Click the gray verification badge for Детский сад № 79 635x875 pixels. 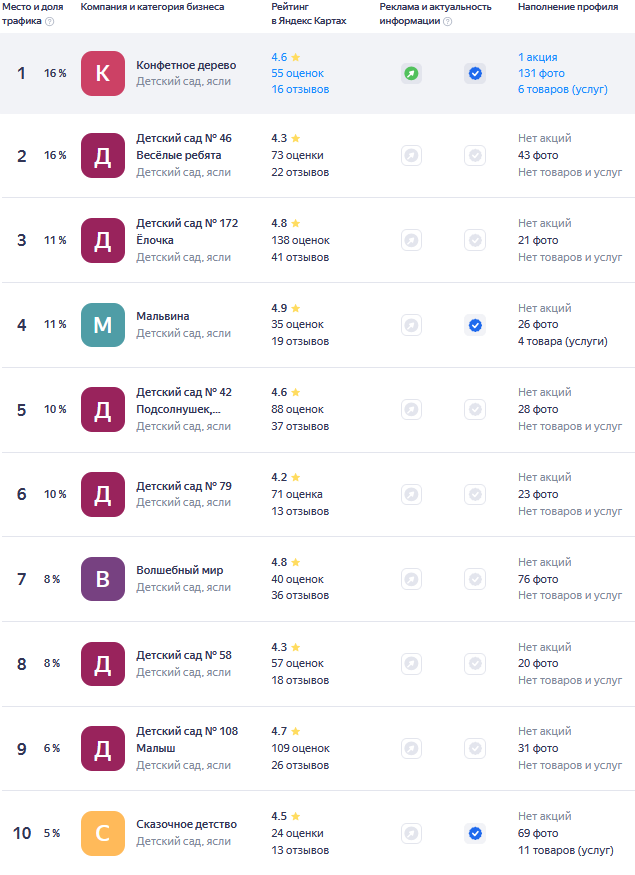[475, 494]
